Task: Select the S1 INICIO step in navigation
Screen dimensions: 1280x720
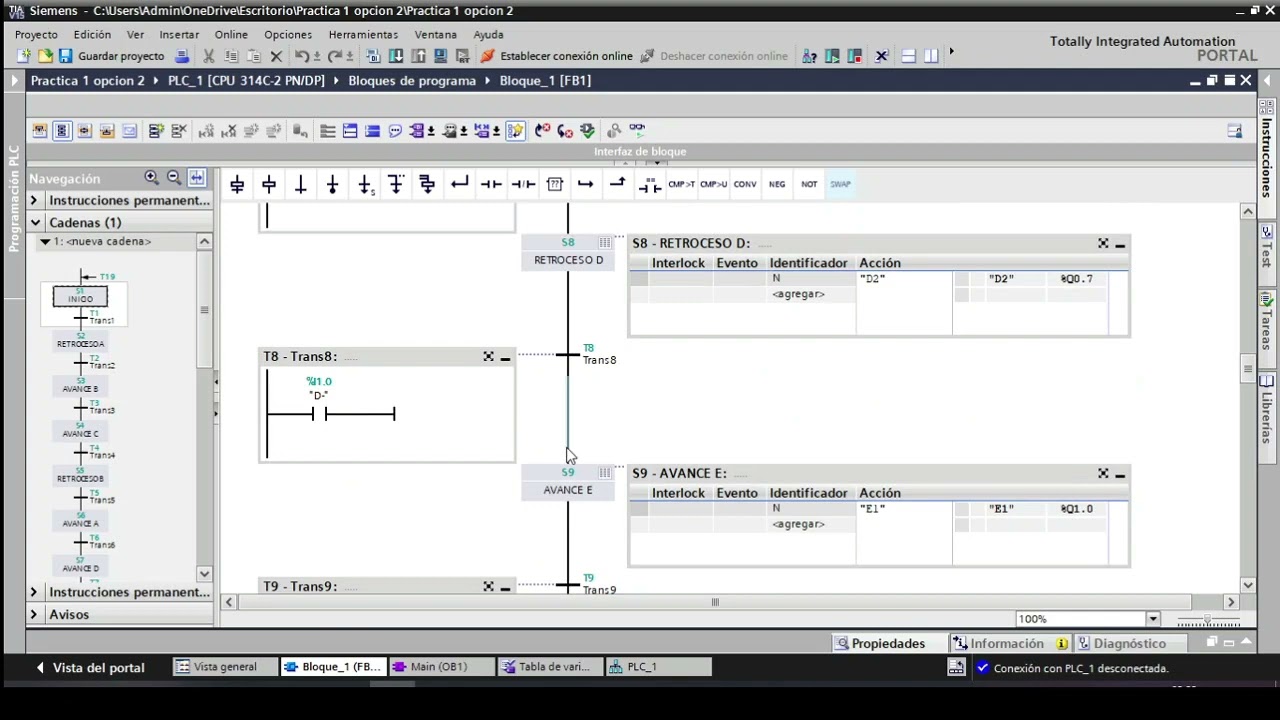Action: coord(80,297)
